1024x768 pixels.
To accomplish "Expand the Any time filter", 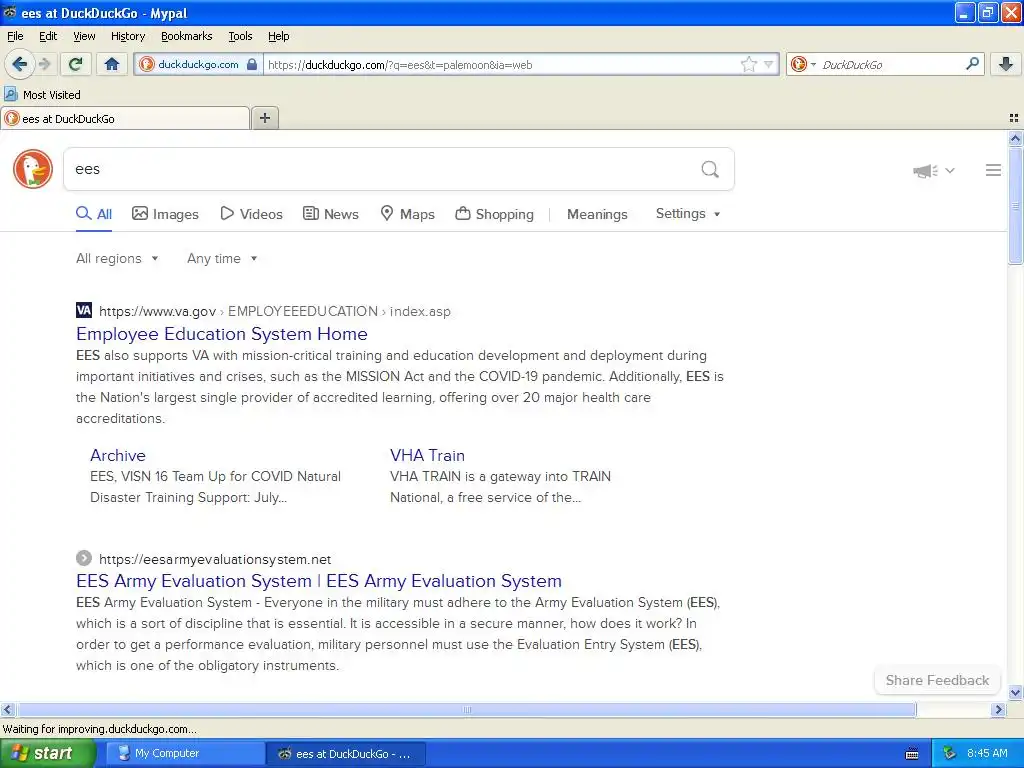I will click(222, 259).
